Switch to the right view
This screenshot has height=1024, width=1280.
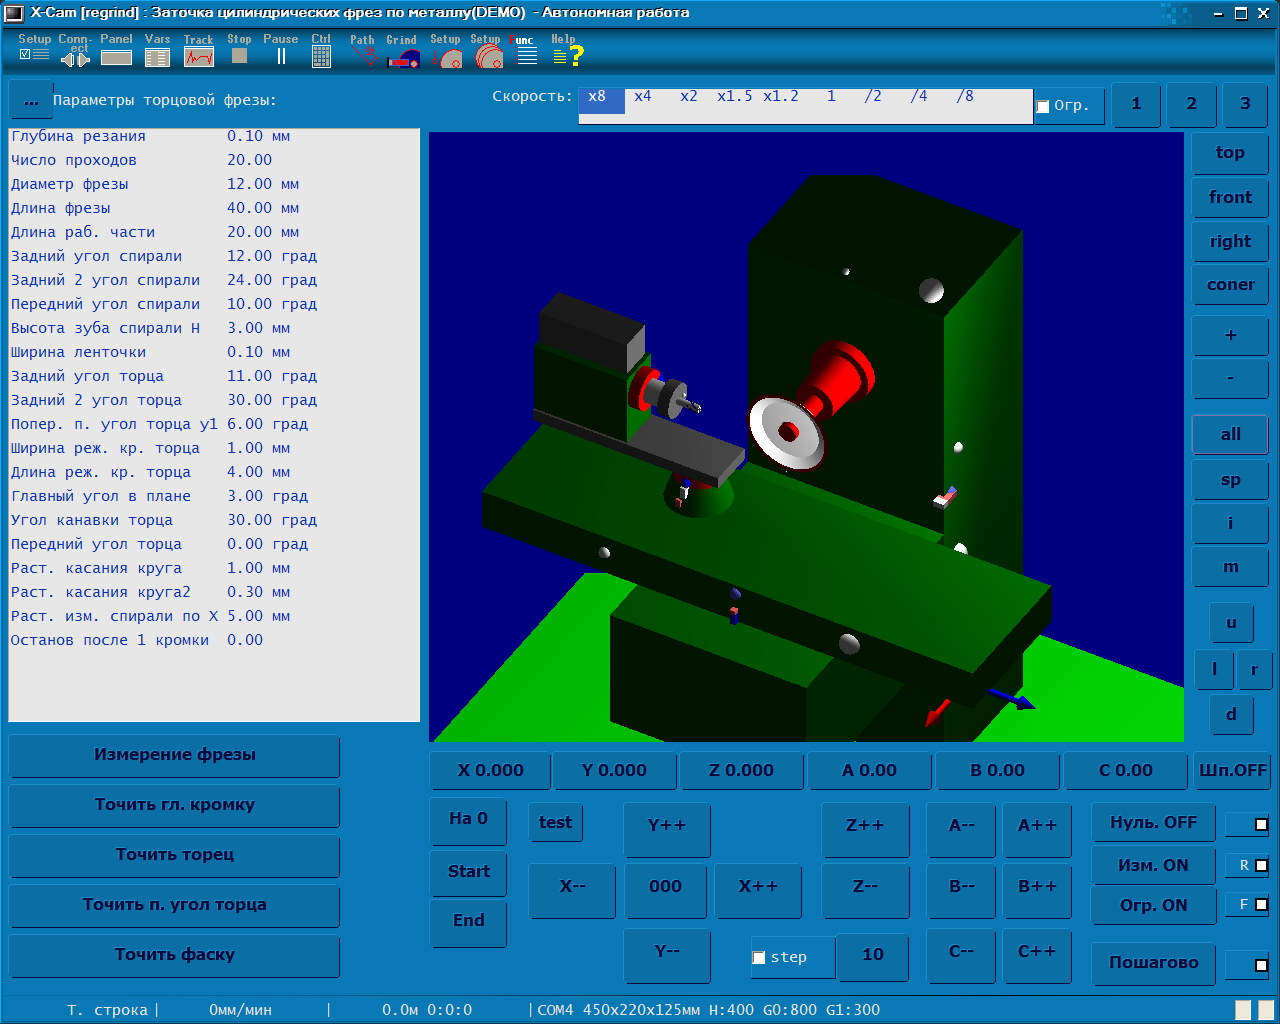[x=1230, y=241]
